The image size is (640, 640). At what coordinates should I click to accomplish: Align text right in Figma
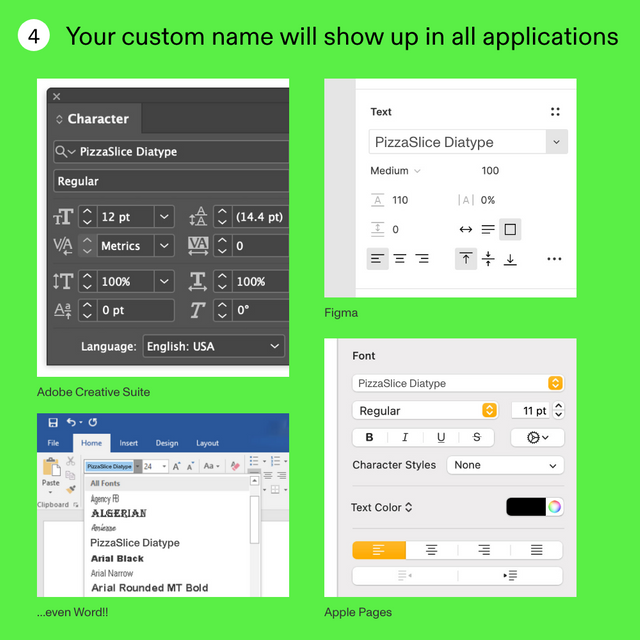pyautogui.click(x=422, y=259)
